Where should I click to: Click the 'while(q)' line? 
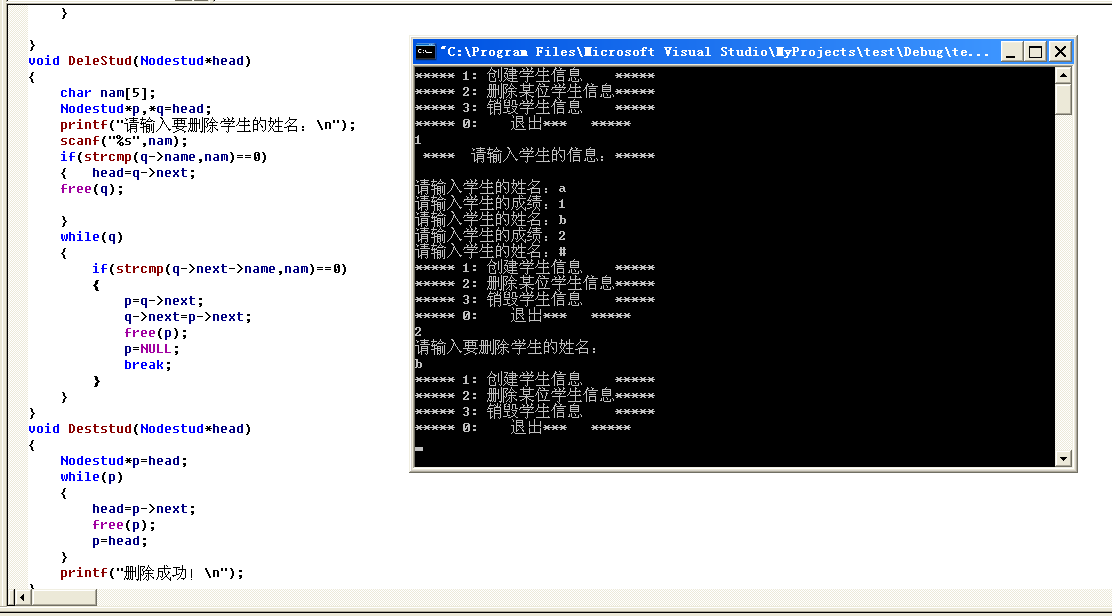[x=91, y=237]
